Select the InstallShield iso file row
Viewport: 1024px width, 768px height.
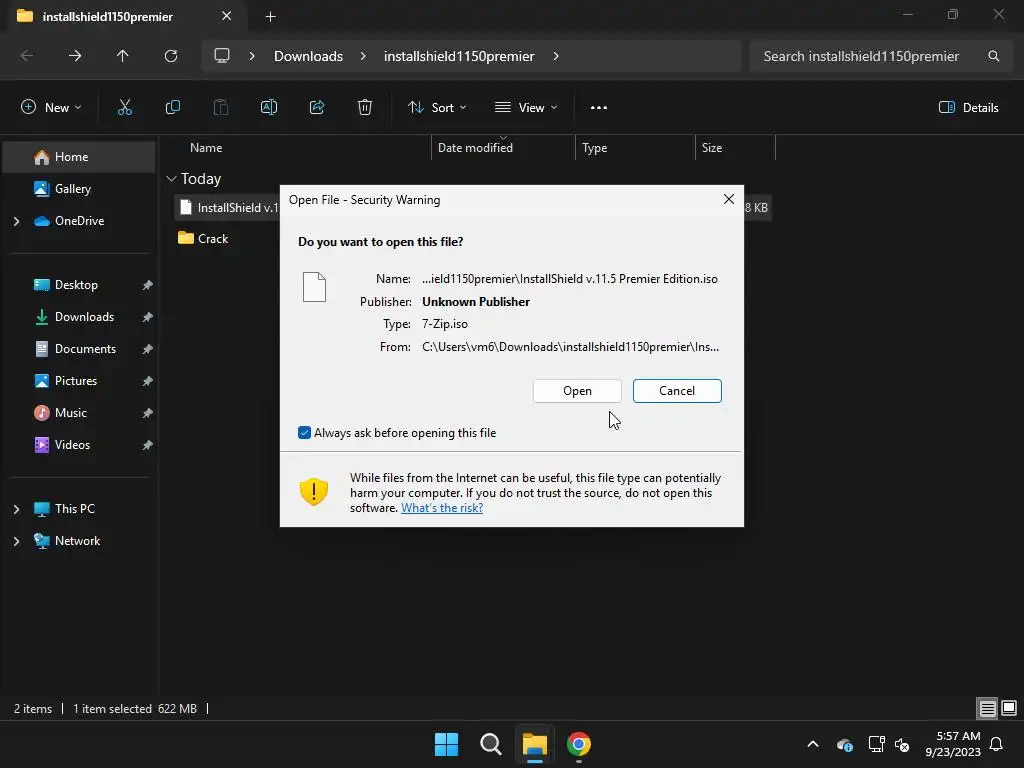227,208
